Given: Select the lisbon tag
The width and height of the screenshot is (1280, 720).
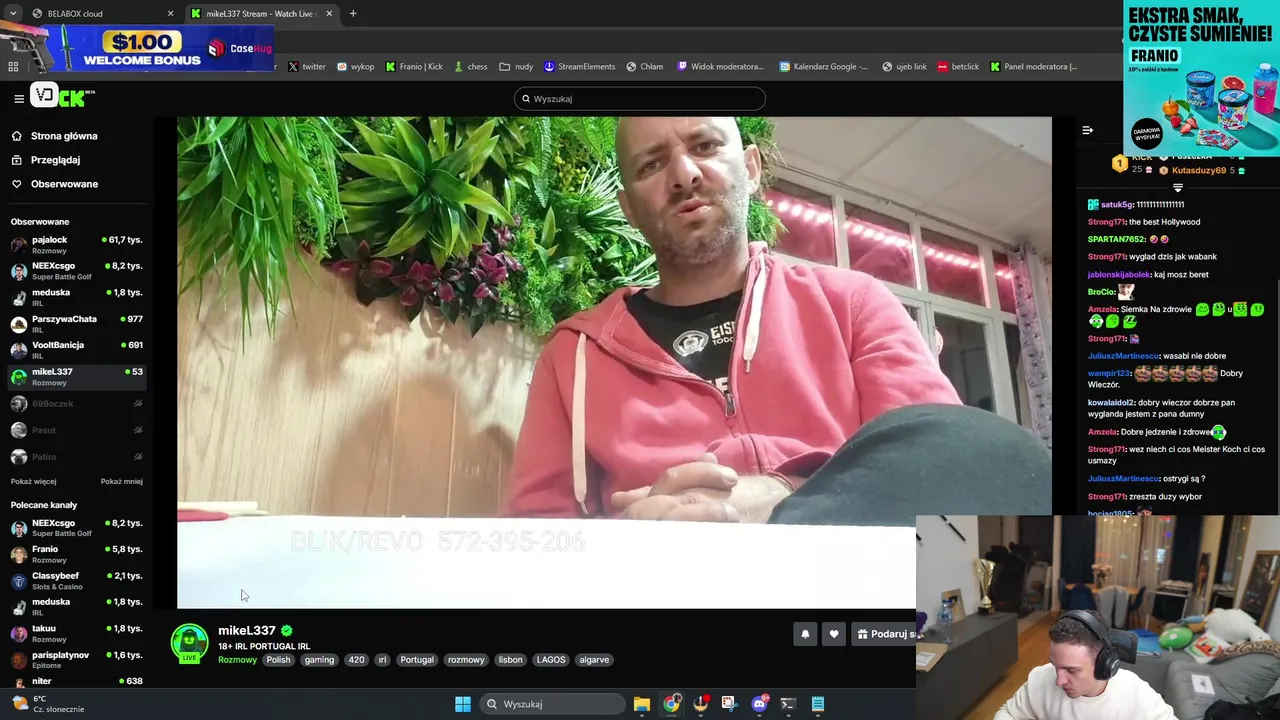Looking at the screenshot, I should tap(510, 660).
